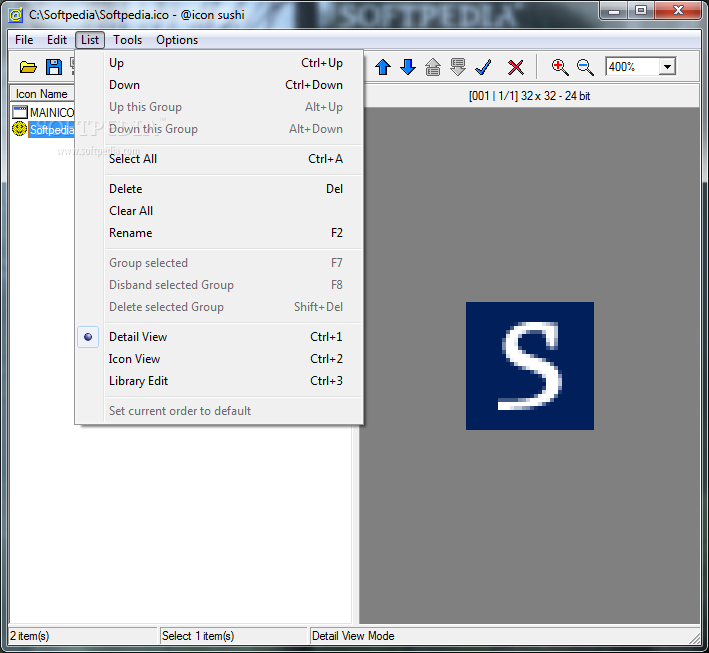Click the zoom out magnifier icon
Image resolution: width=709 pixels, height=653 pixels.
585,67
